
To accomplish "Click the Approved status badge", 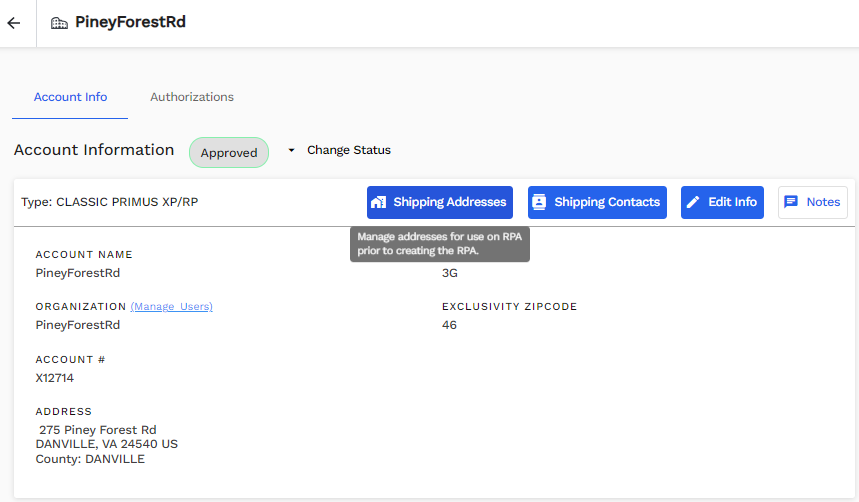I will coord(229,152).
